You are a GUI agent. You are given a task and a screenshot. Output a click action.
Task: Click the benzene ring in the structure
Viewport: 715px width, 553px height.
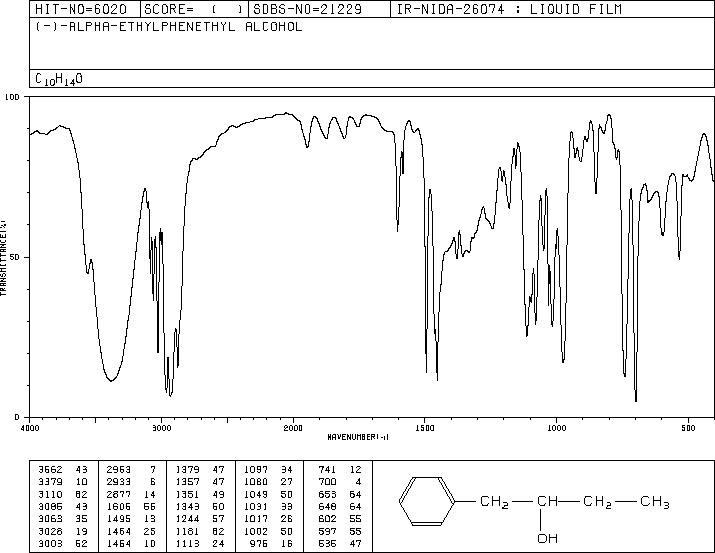pos(427,501)
